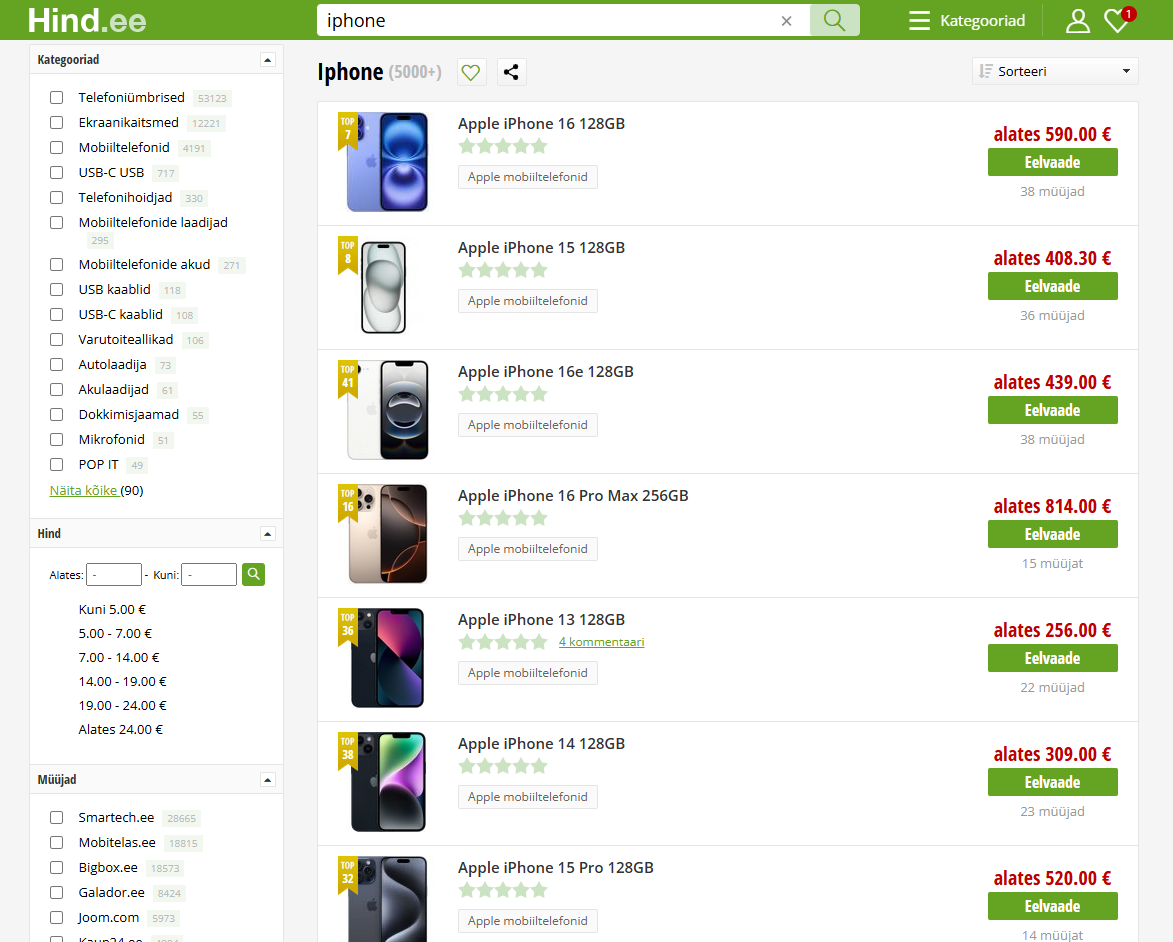The image size is (1173, 942).
Task: Open the iPhone 14 128GB thumbnail
Action: tap(388, 782)
